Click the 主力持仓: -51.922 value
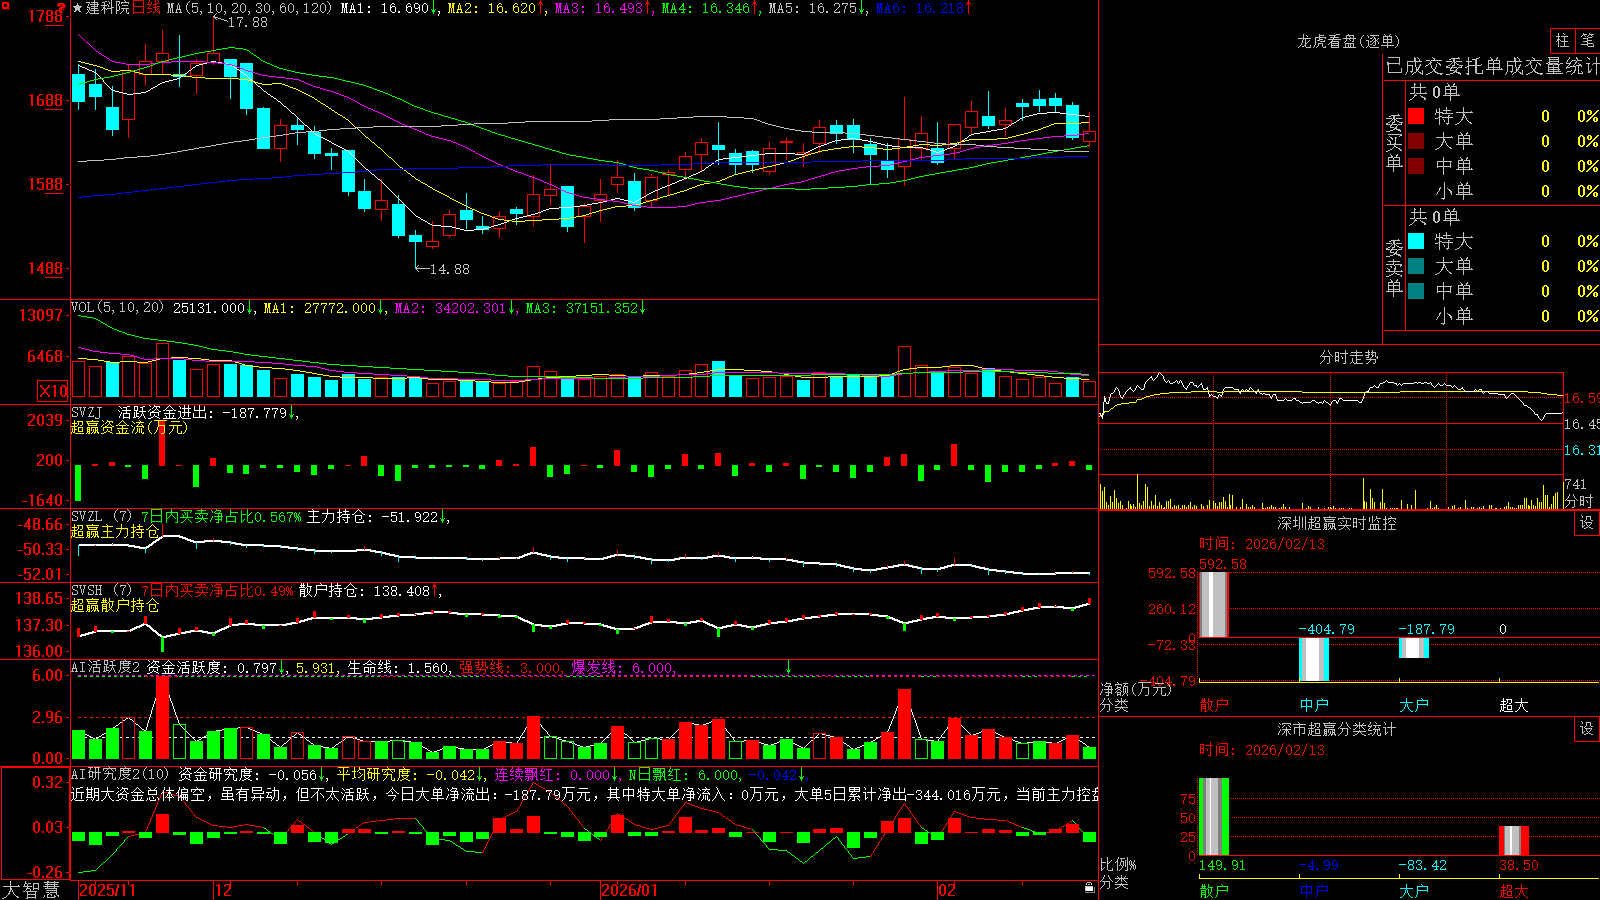 click(373, 517)
